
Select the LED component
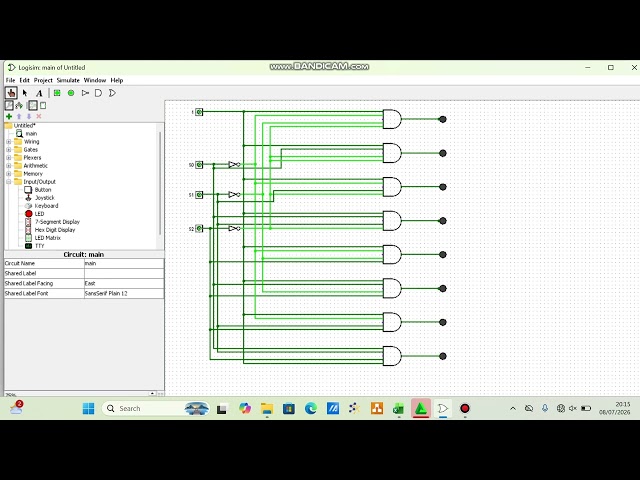35,214
